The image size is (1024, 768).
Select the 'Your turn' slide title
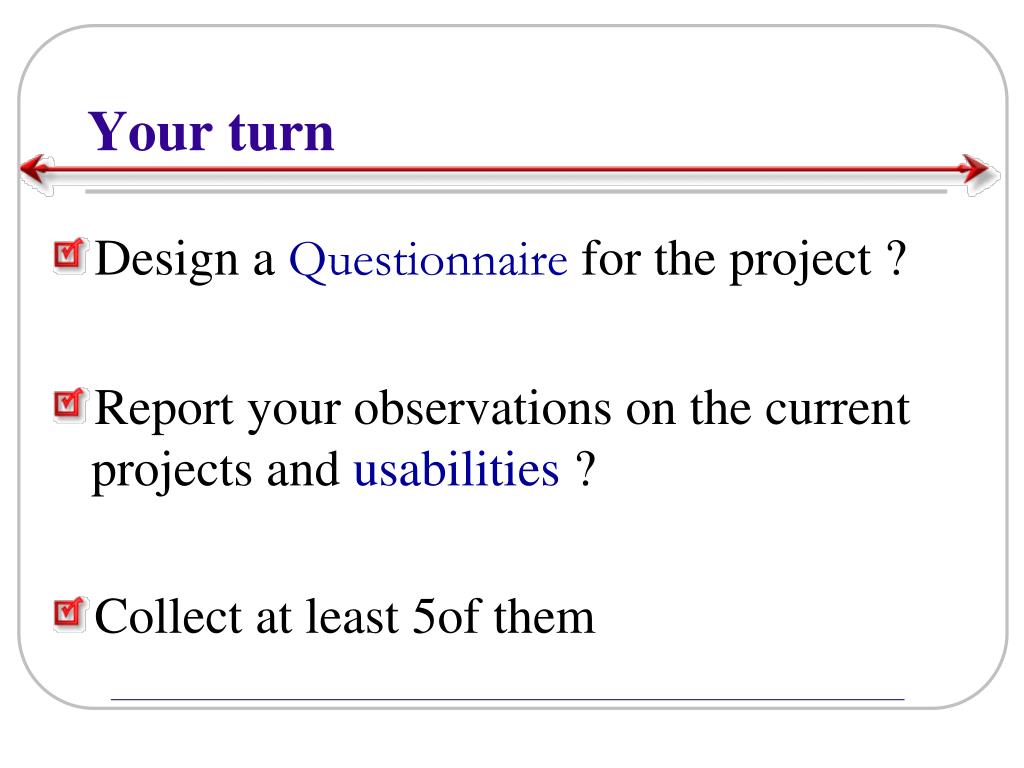(211, 132)
